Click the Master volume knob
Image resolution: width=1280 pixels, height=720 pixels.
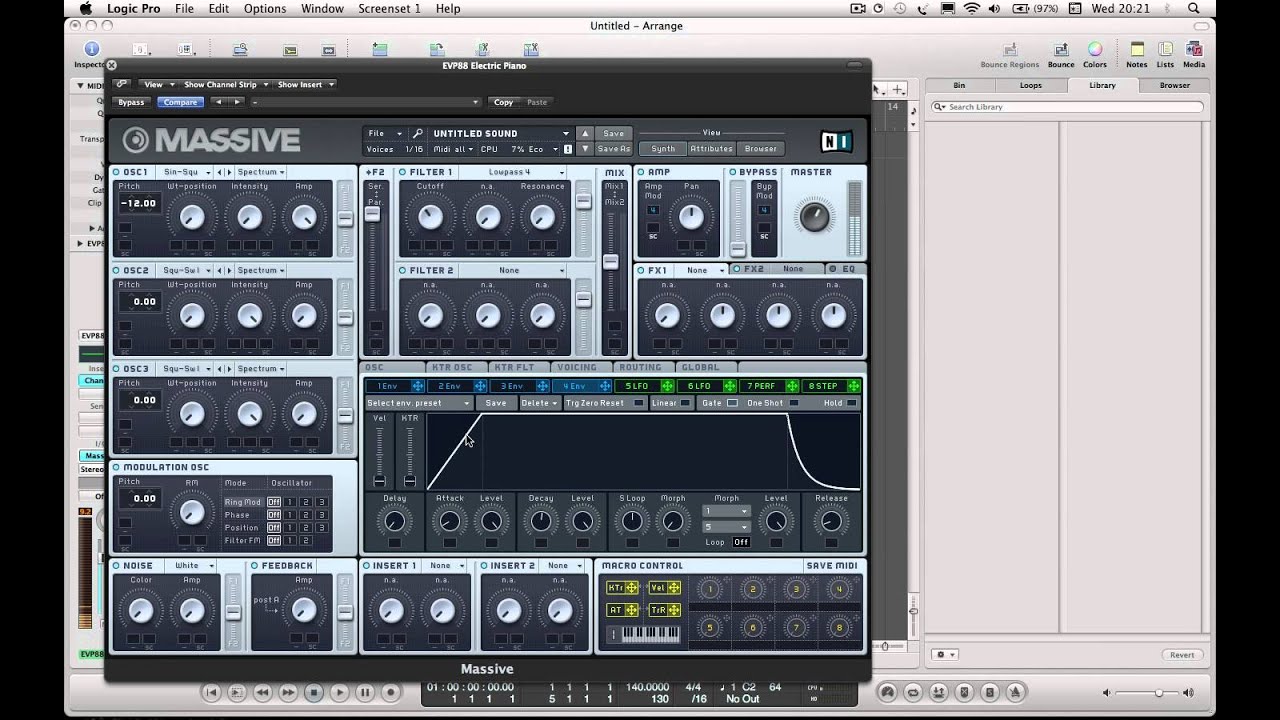pos(815,215)
